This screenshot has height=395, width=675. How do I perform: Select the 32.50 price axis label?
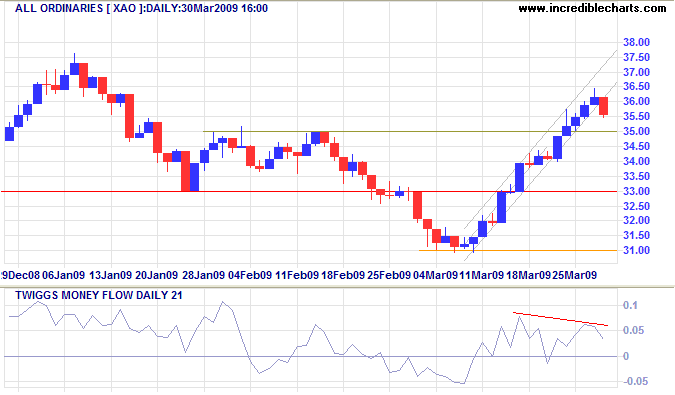point(636,206)
